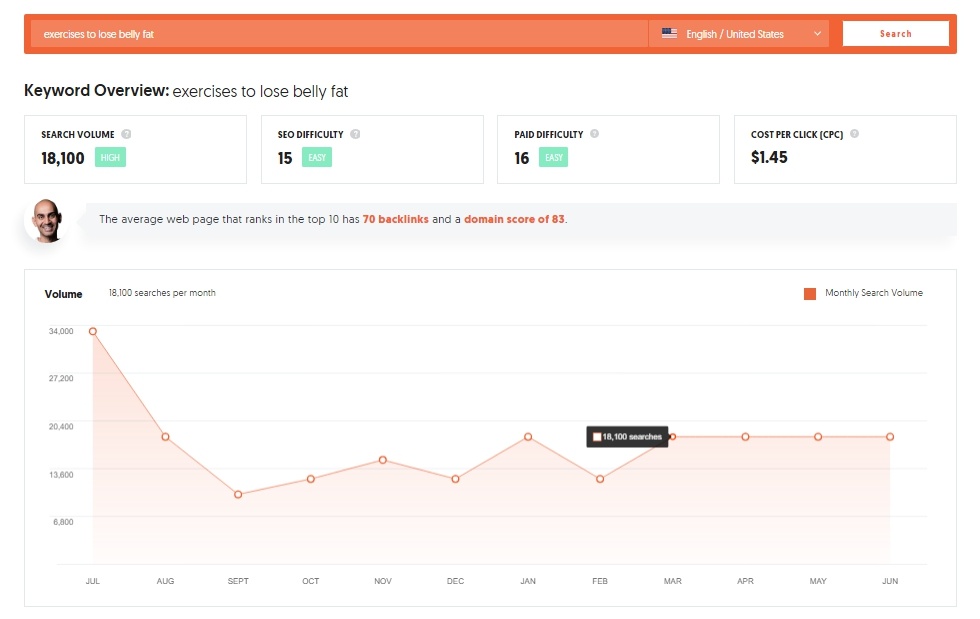Click the Paid Difficulty help icon
The image size is (980, 619).
[594, 133]
